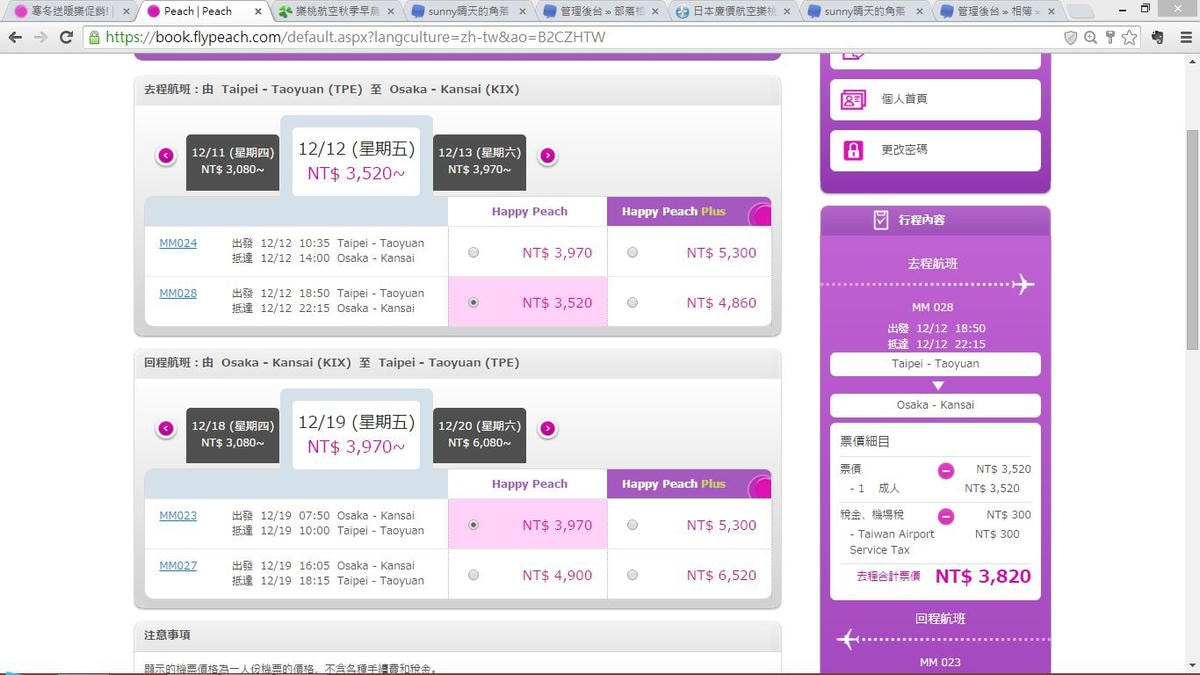The height and width of the screenshot is (675, 1200).
Task: Select Happy Peach NT$ 3,970 for flight MM024
Action: (x=474, y=253)
